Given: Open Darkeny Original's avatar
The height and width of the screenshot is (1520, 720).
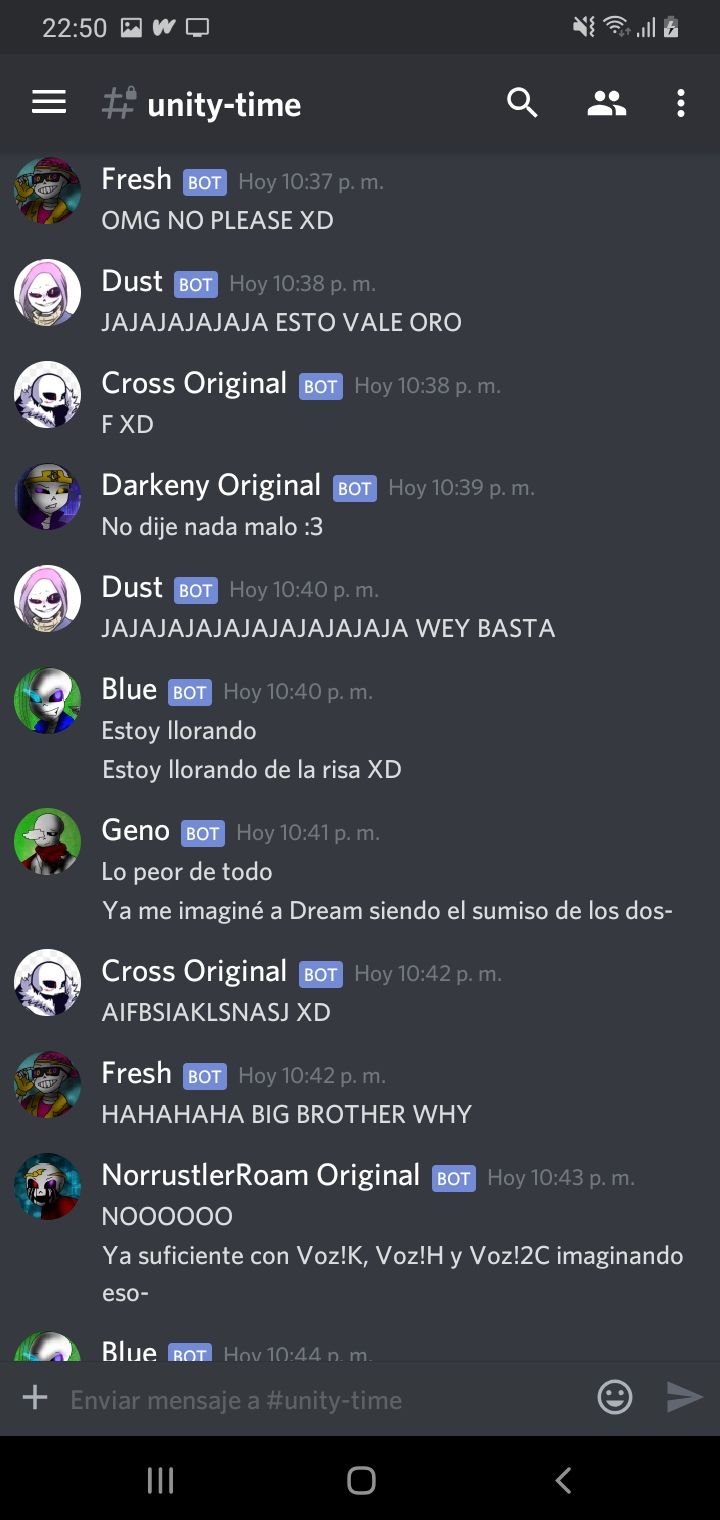Looking at the screenshot, I should tap(47, 496).
